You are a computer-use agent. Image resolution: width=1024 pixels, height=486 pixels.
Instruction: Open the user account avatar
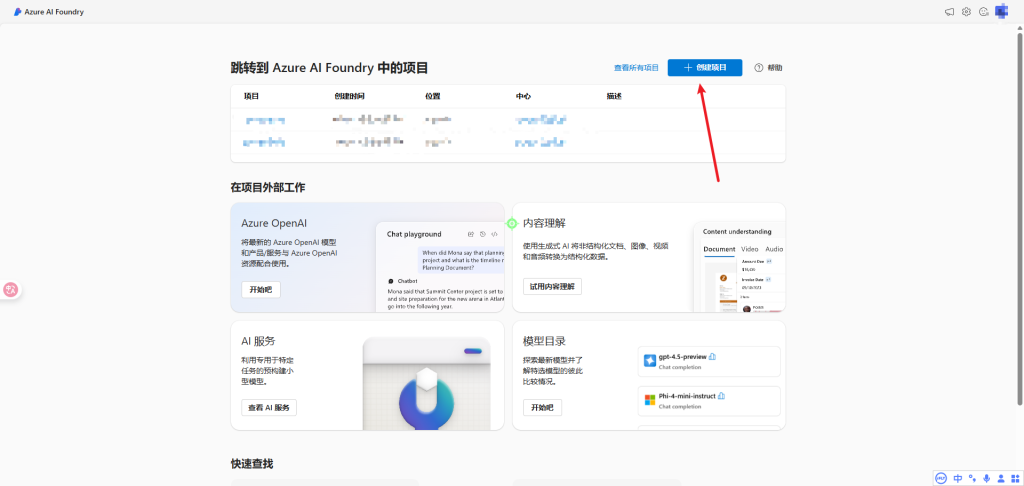(x=1002, y=11)
